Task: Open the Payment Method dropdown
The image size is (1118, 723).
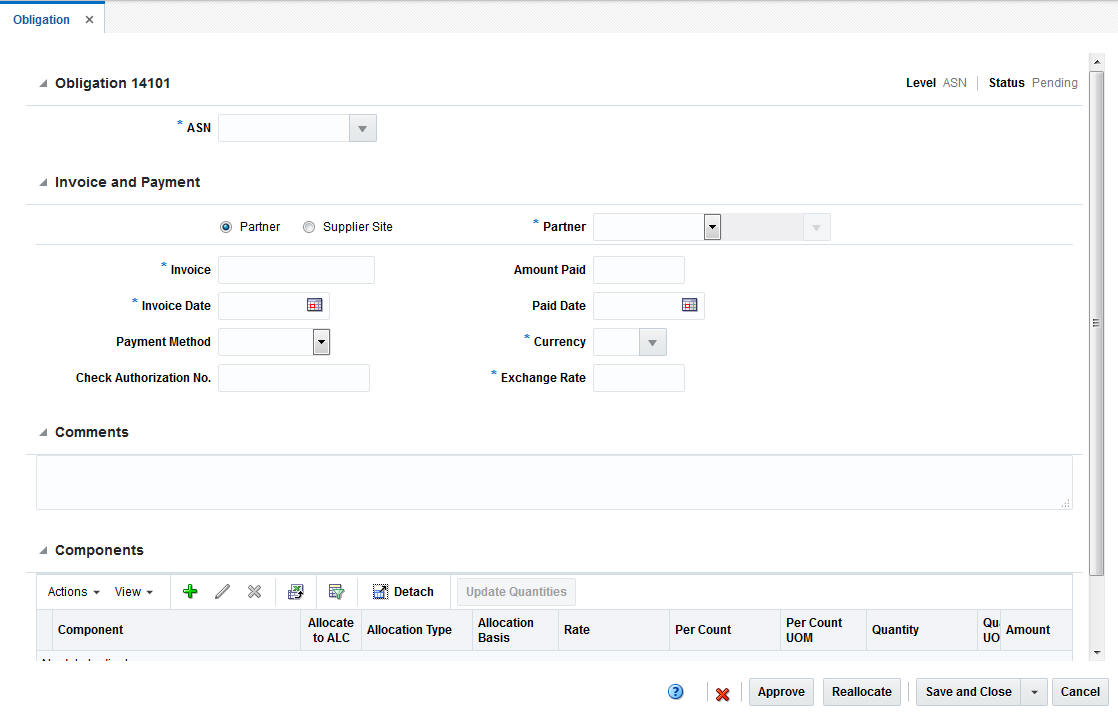Action: click(x=322, y=342)
